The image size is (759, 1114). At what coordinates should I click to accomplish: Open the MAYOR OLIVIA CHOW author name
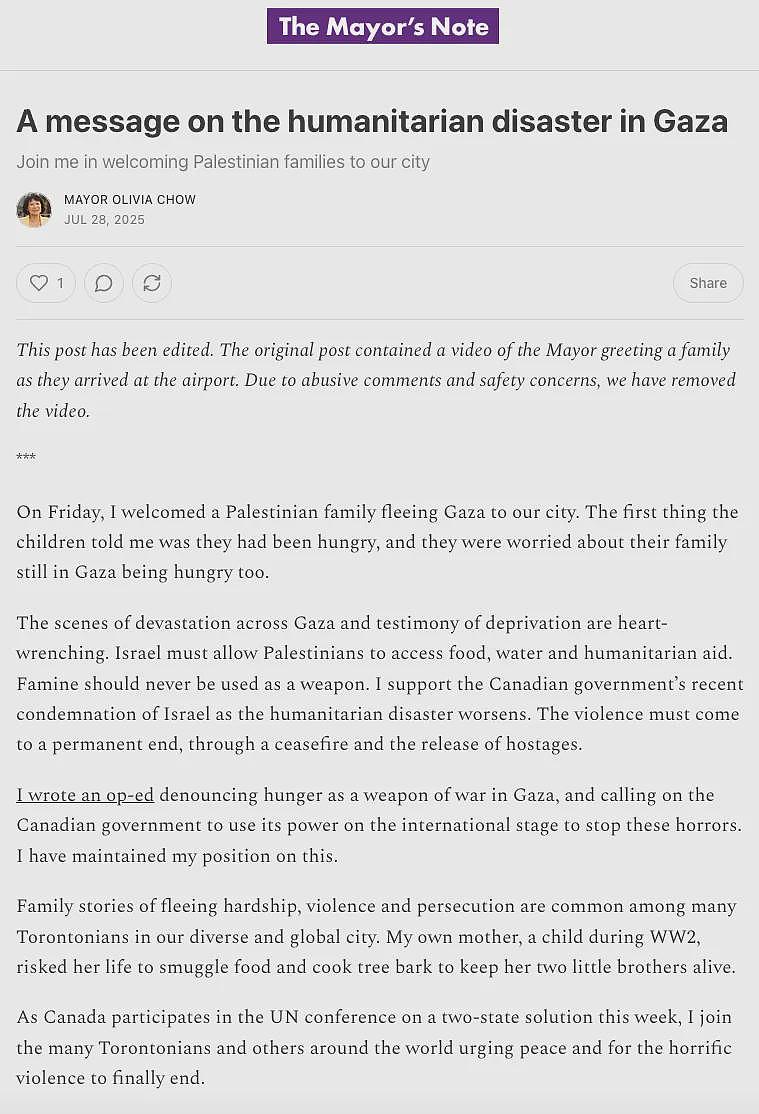(130, 200)
